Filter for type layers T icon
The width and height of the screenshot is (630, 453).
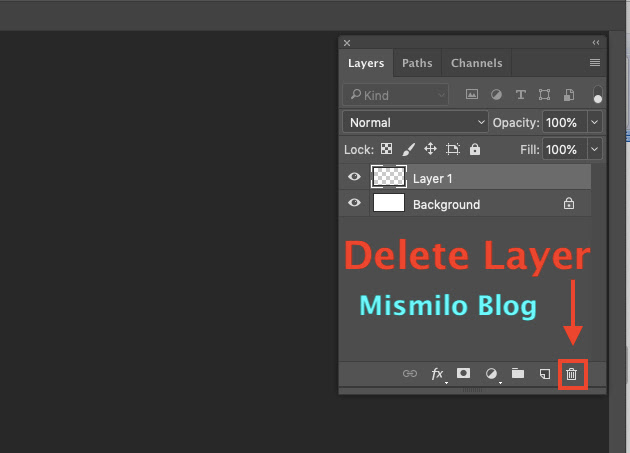521,95
